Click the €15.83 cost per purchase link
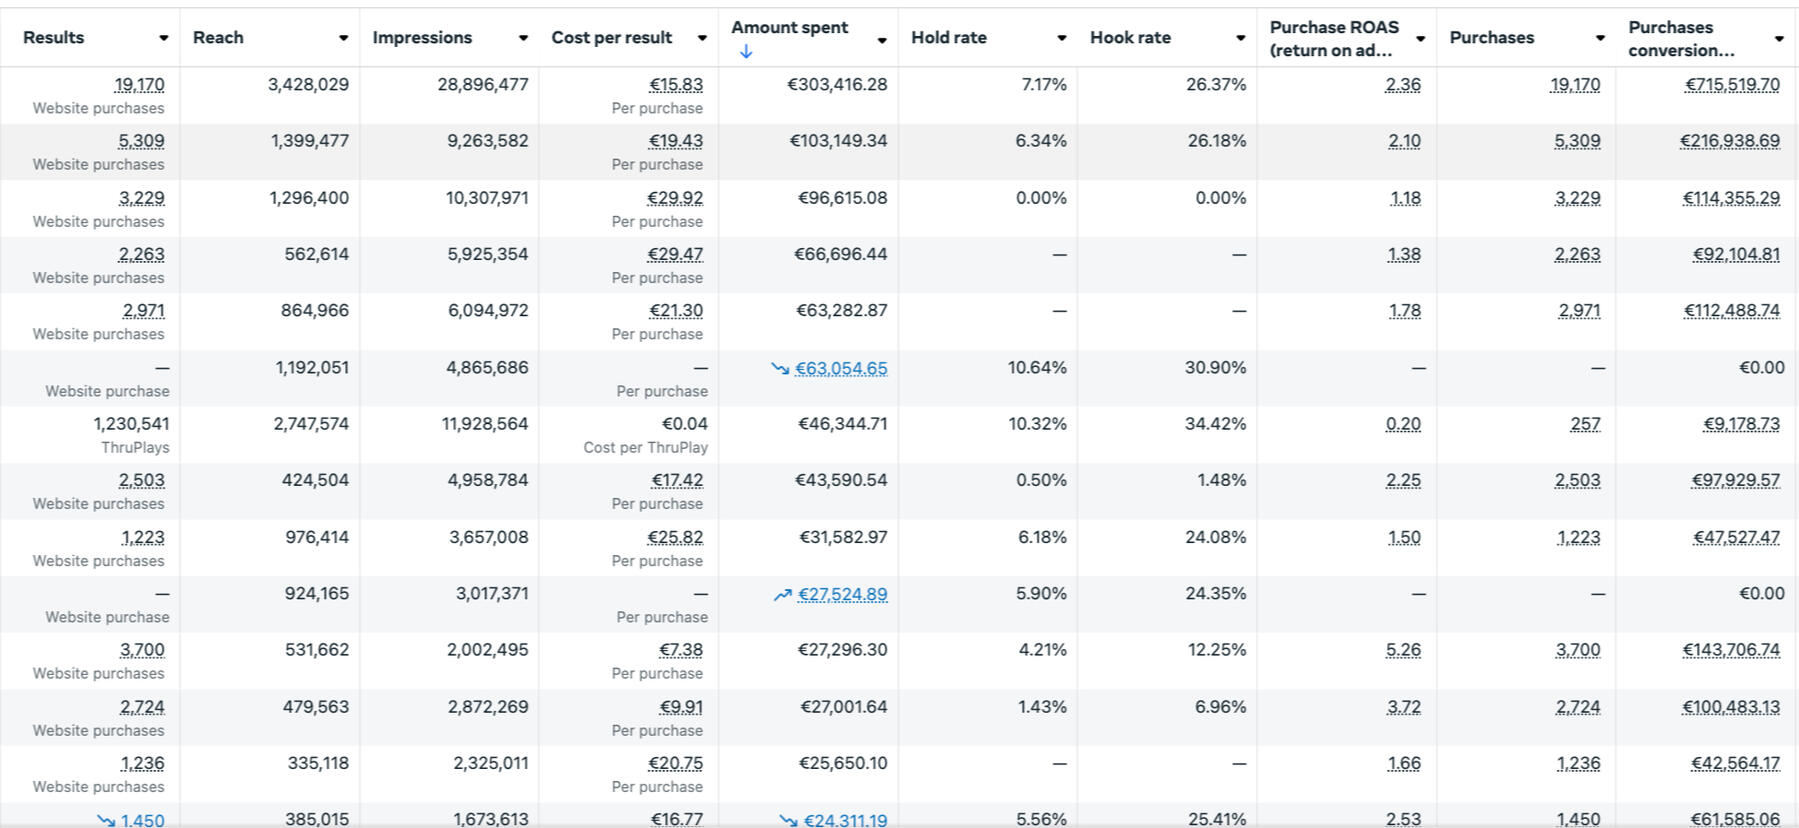Viewport: 1799px width, 828px height. pyautogui.click(x=675, y=85)
